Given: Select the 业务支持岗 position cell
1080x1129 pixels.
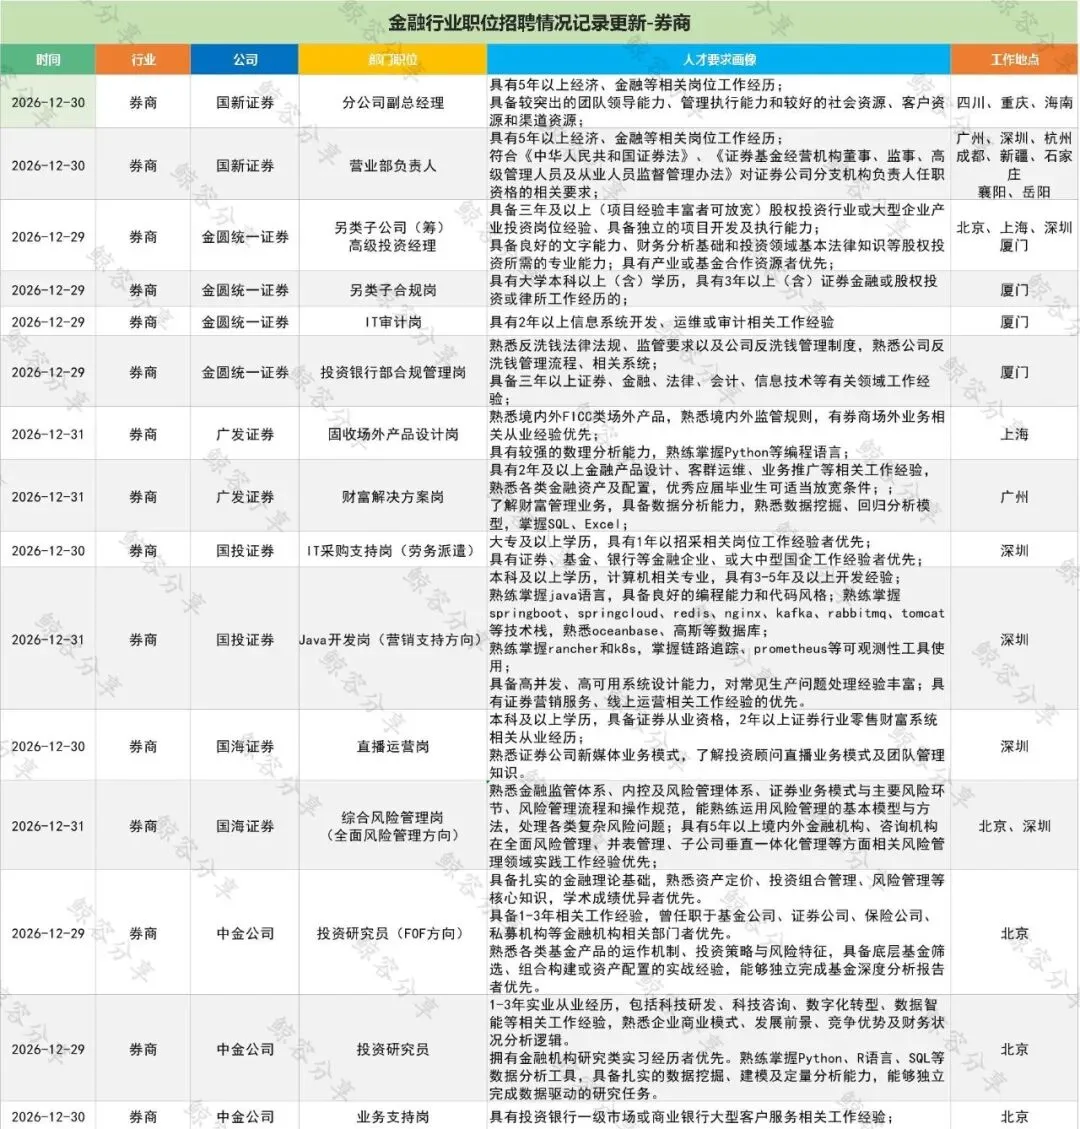Looking at the screenshot, I should coord(393,1117).
